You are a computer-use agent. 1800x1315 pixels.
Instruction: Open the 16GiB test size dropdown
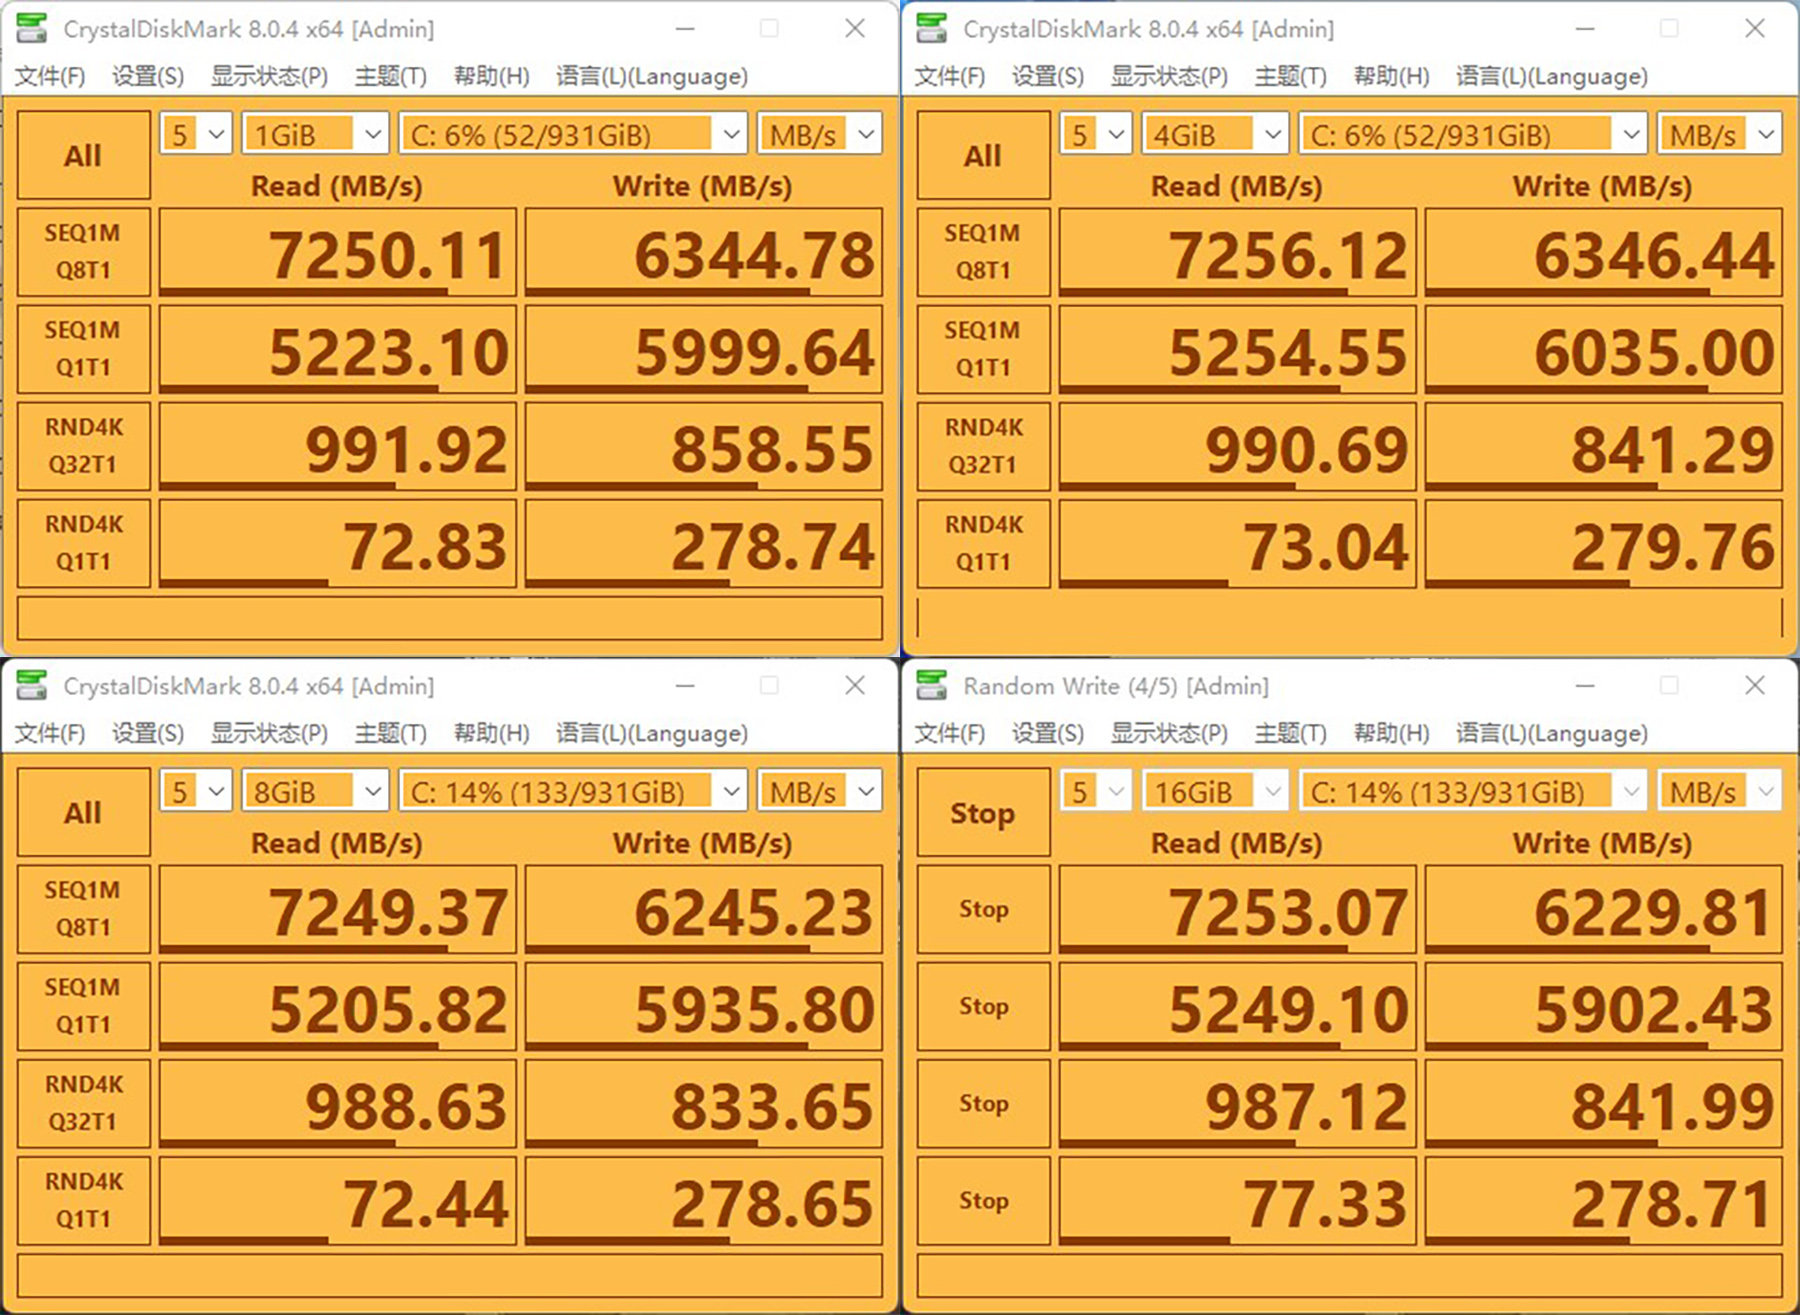click(1215, 791)
